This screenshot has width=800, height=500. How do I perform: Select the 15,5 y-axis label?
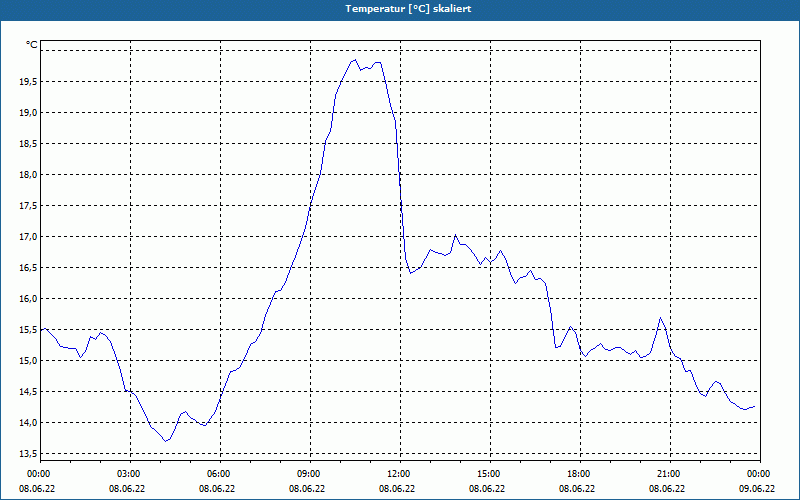point(28,330)
